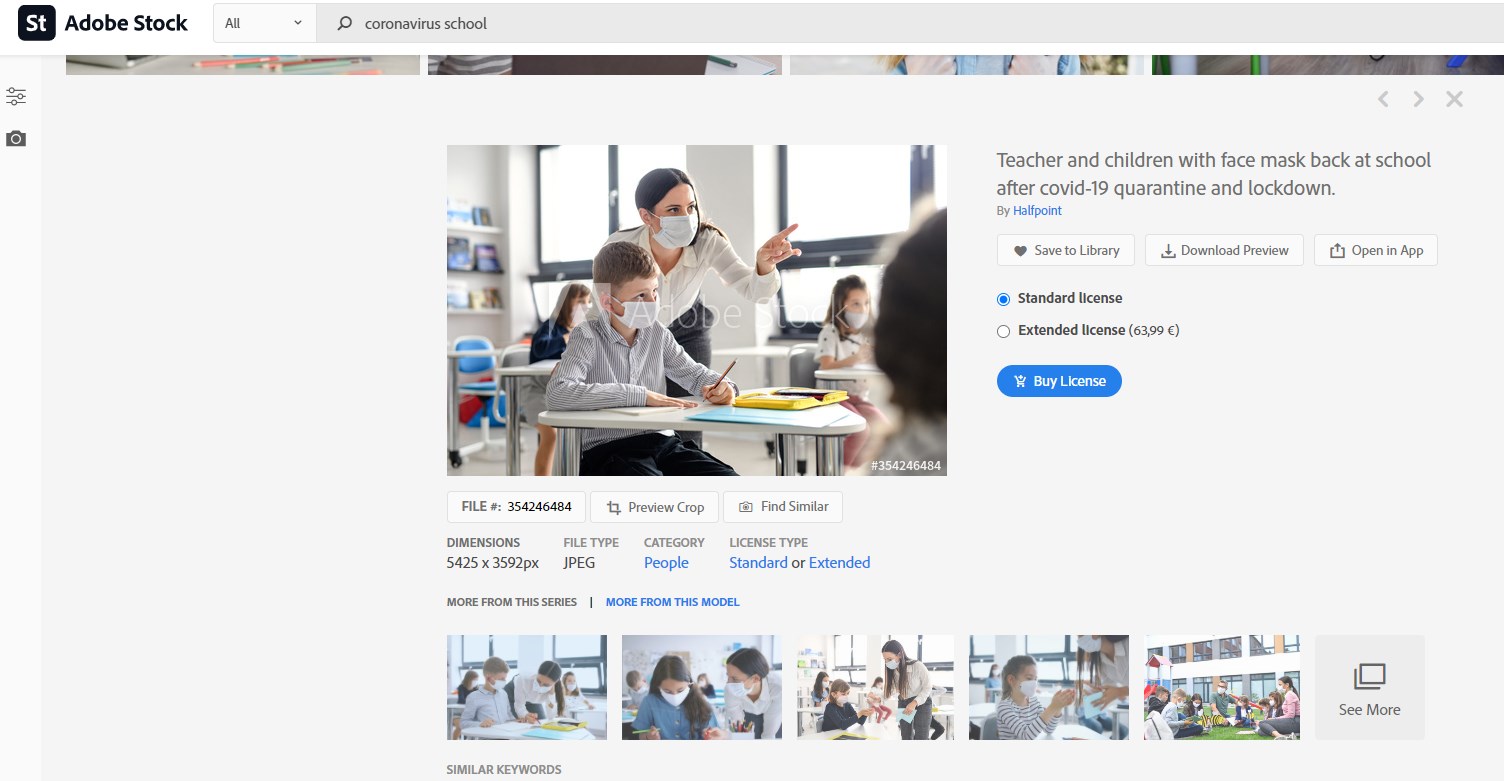
Task: Click Open in App button
Action: [1376, 250]
